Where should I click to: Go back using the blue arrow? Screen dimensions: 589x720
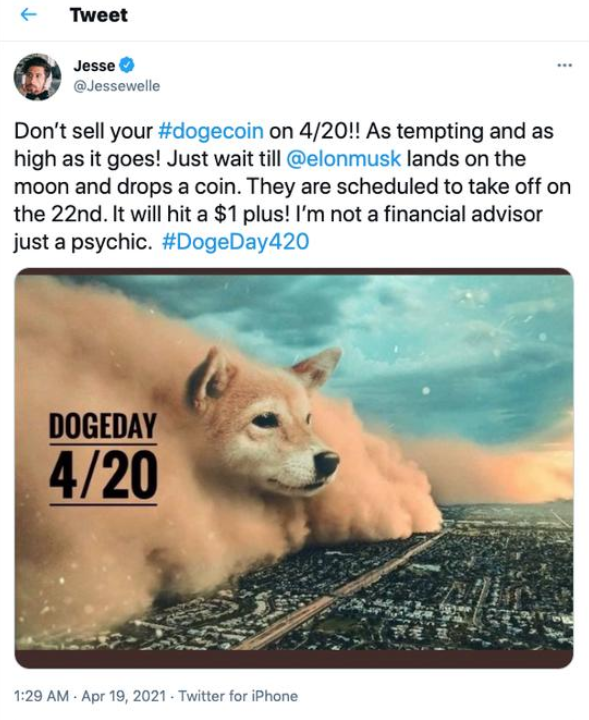point(29,15)
